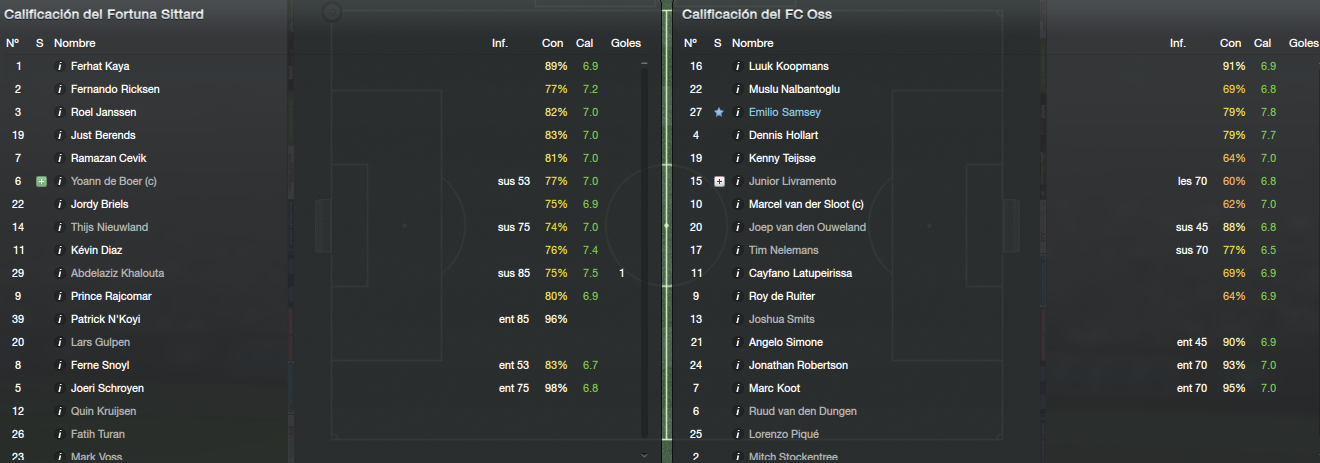Click the info icon beside Ferhat Kaya

60,66
